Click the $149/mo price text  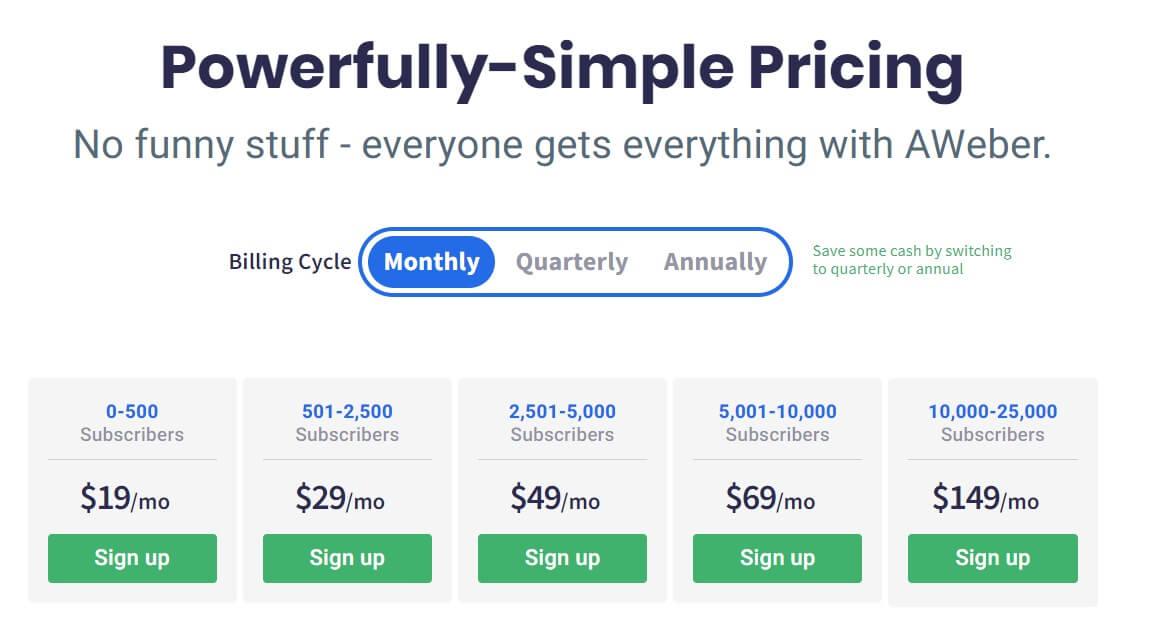click(985, 499)
